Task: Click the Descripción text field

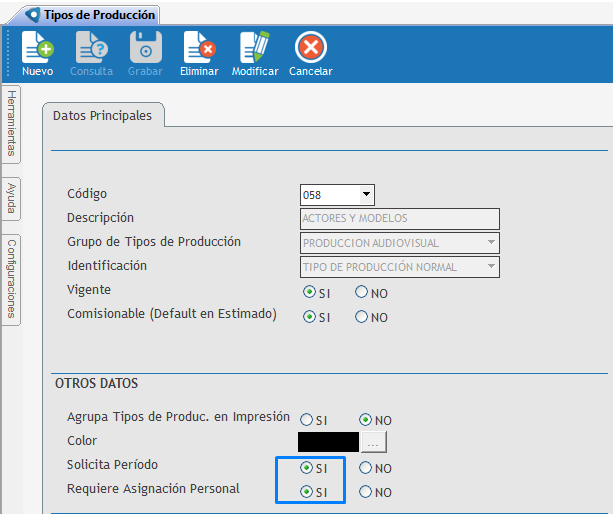Action: click(x=399, y=219)
